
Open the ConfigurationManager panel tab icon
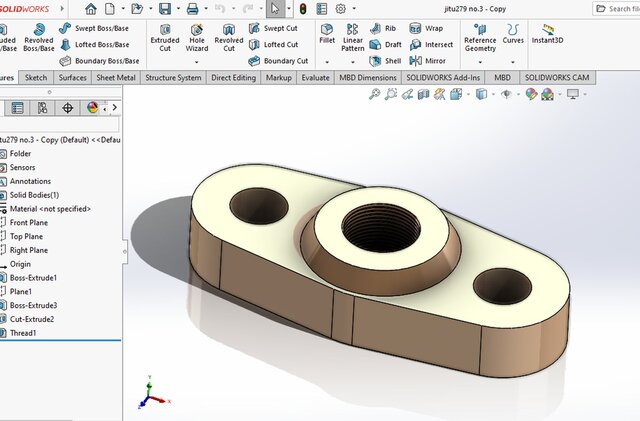click(x=42, y=108)
